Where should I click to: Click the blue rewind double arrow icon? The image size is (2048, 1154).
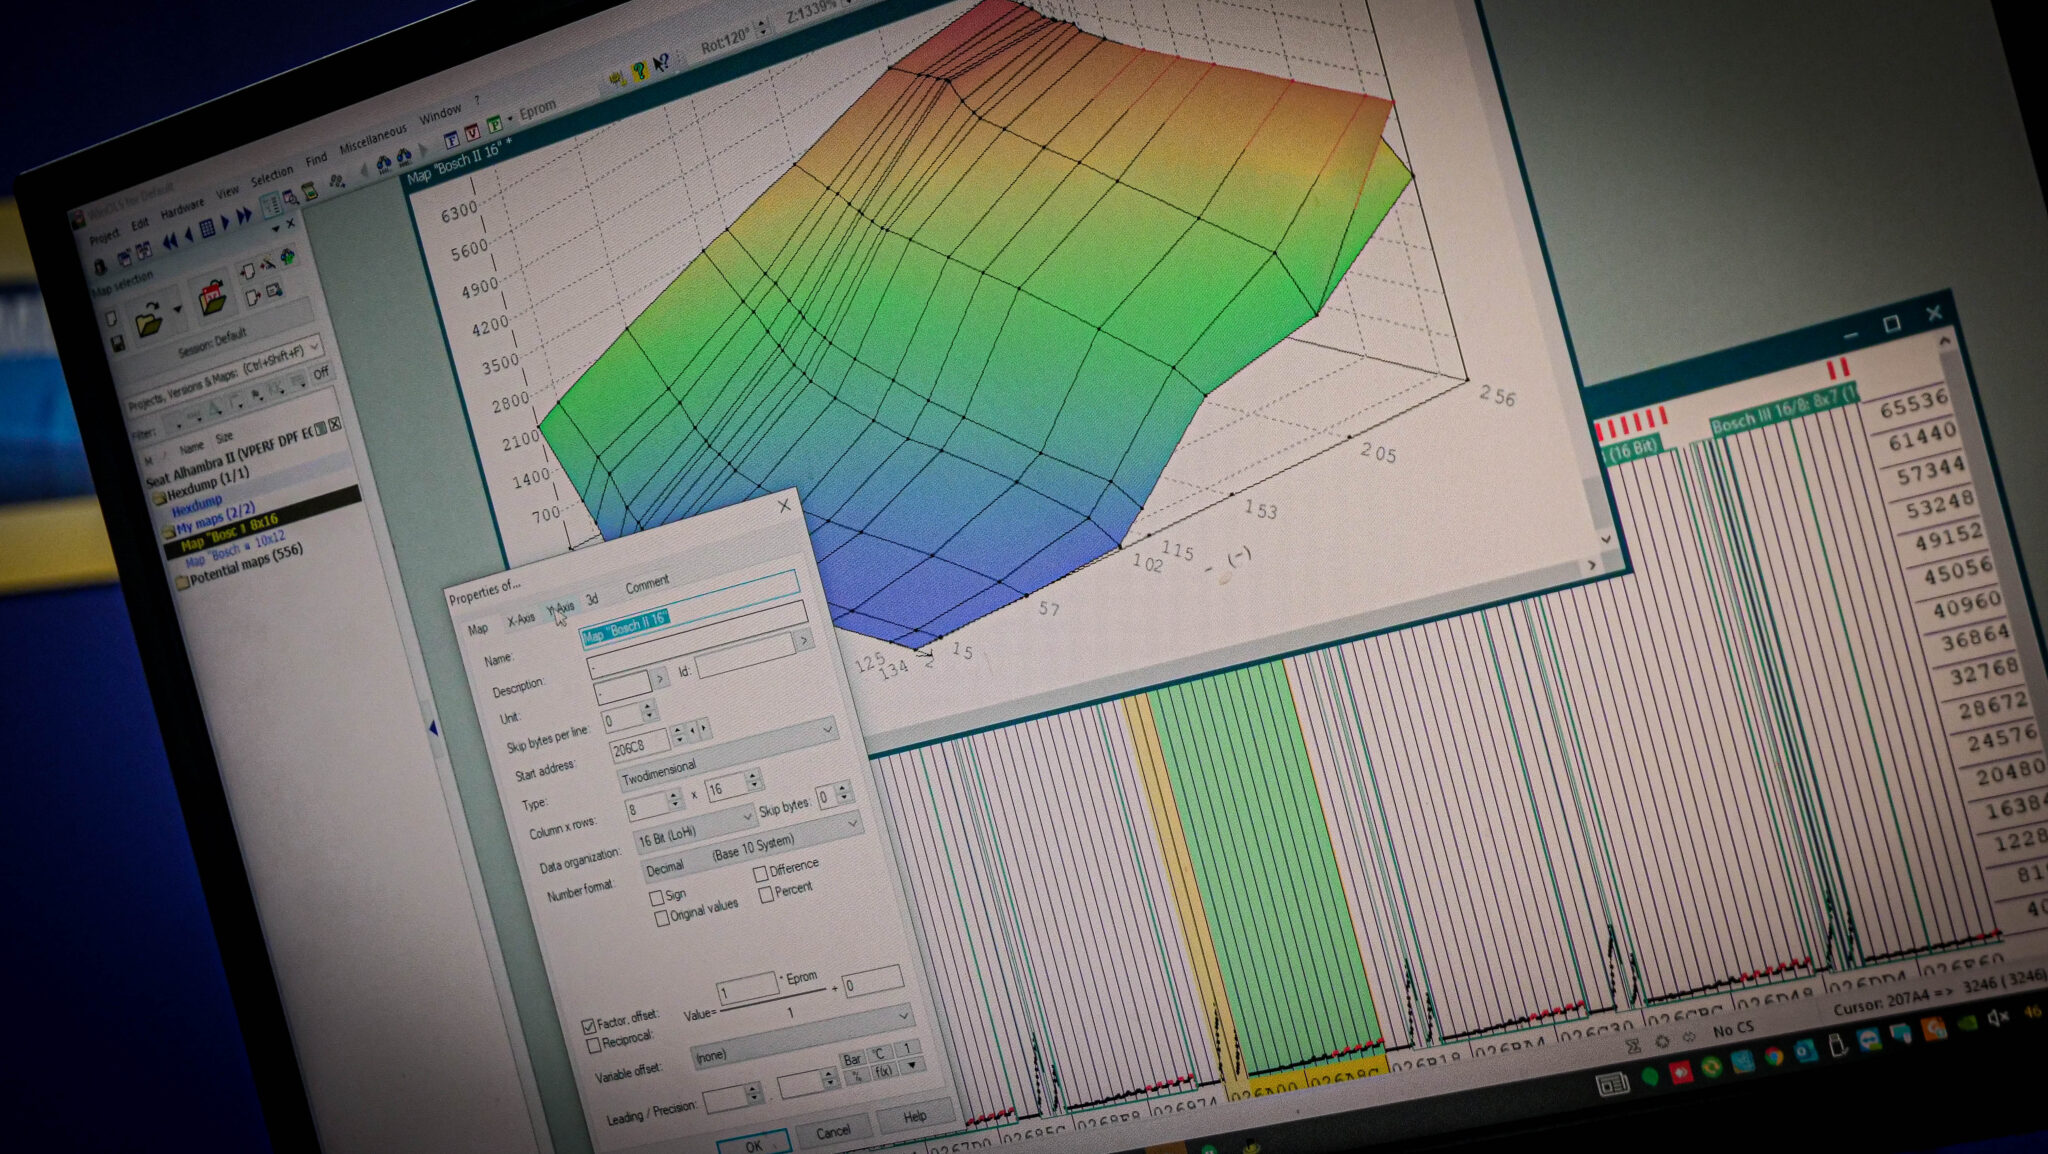pyautogui.click(x=170, y=240)
